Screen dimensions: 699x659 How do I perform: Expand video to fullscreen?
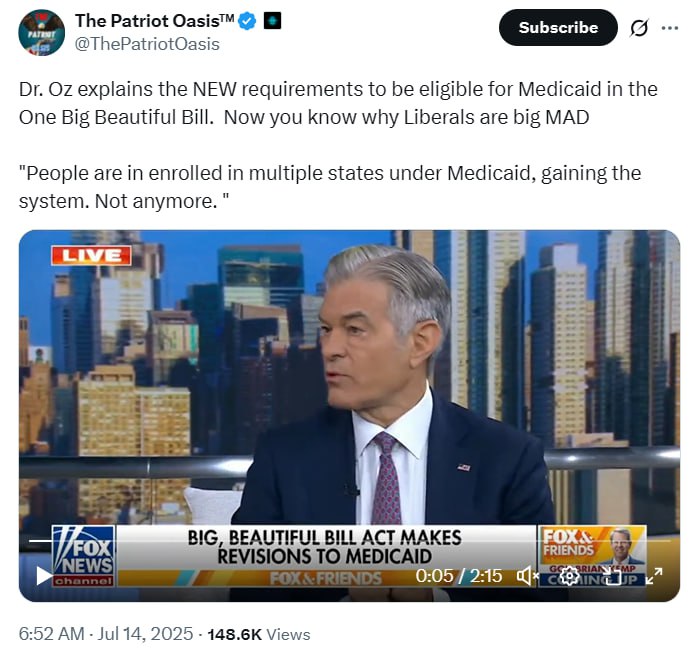click(654, 576)
